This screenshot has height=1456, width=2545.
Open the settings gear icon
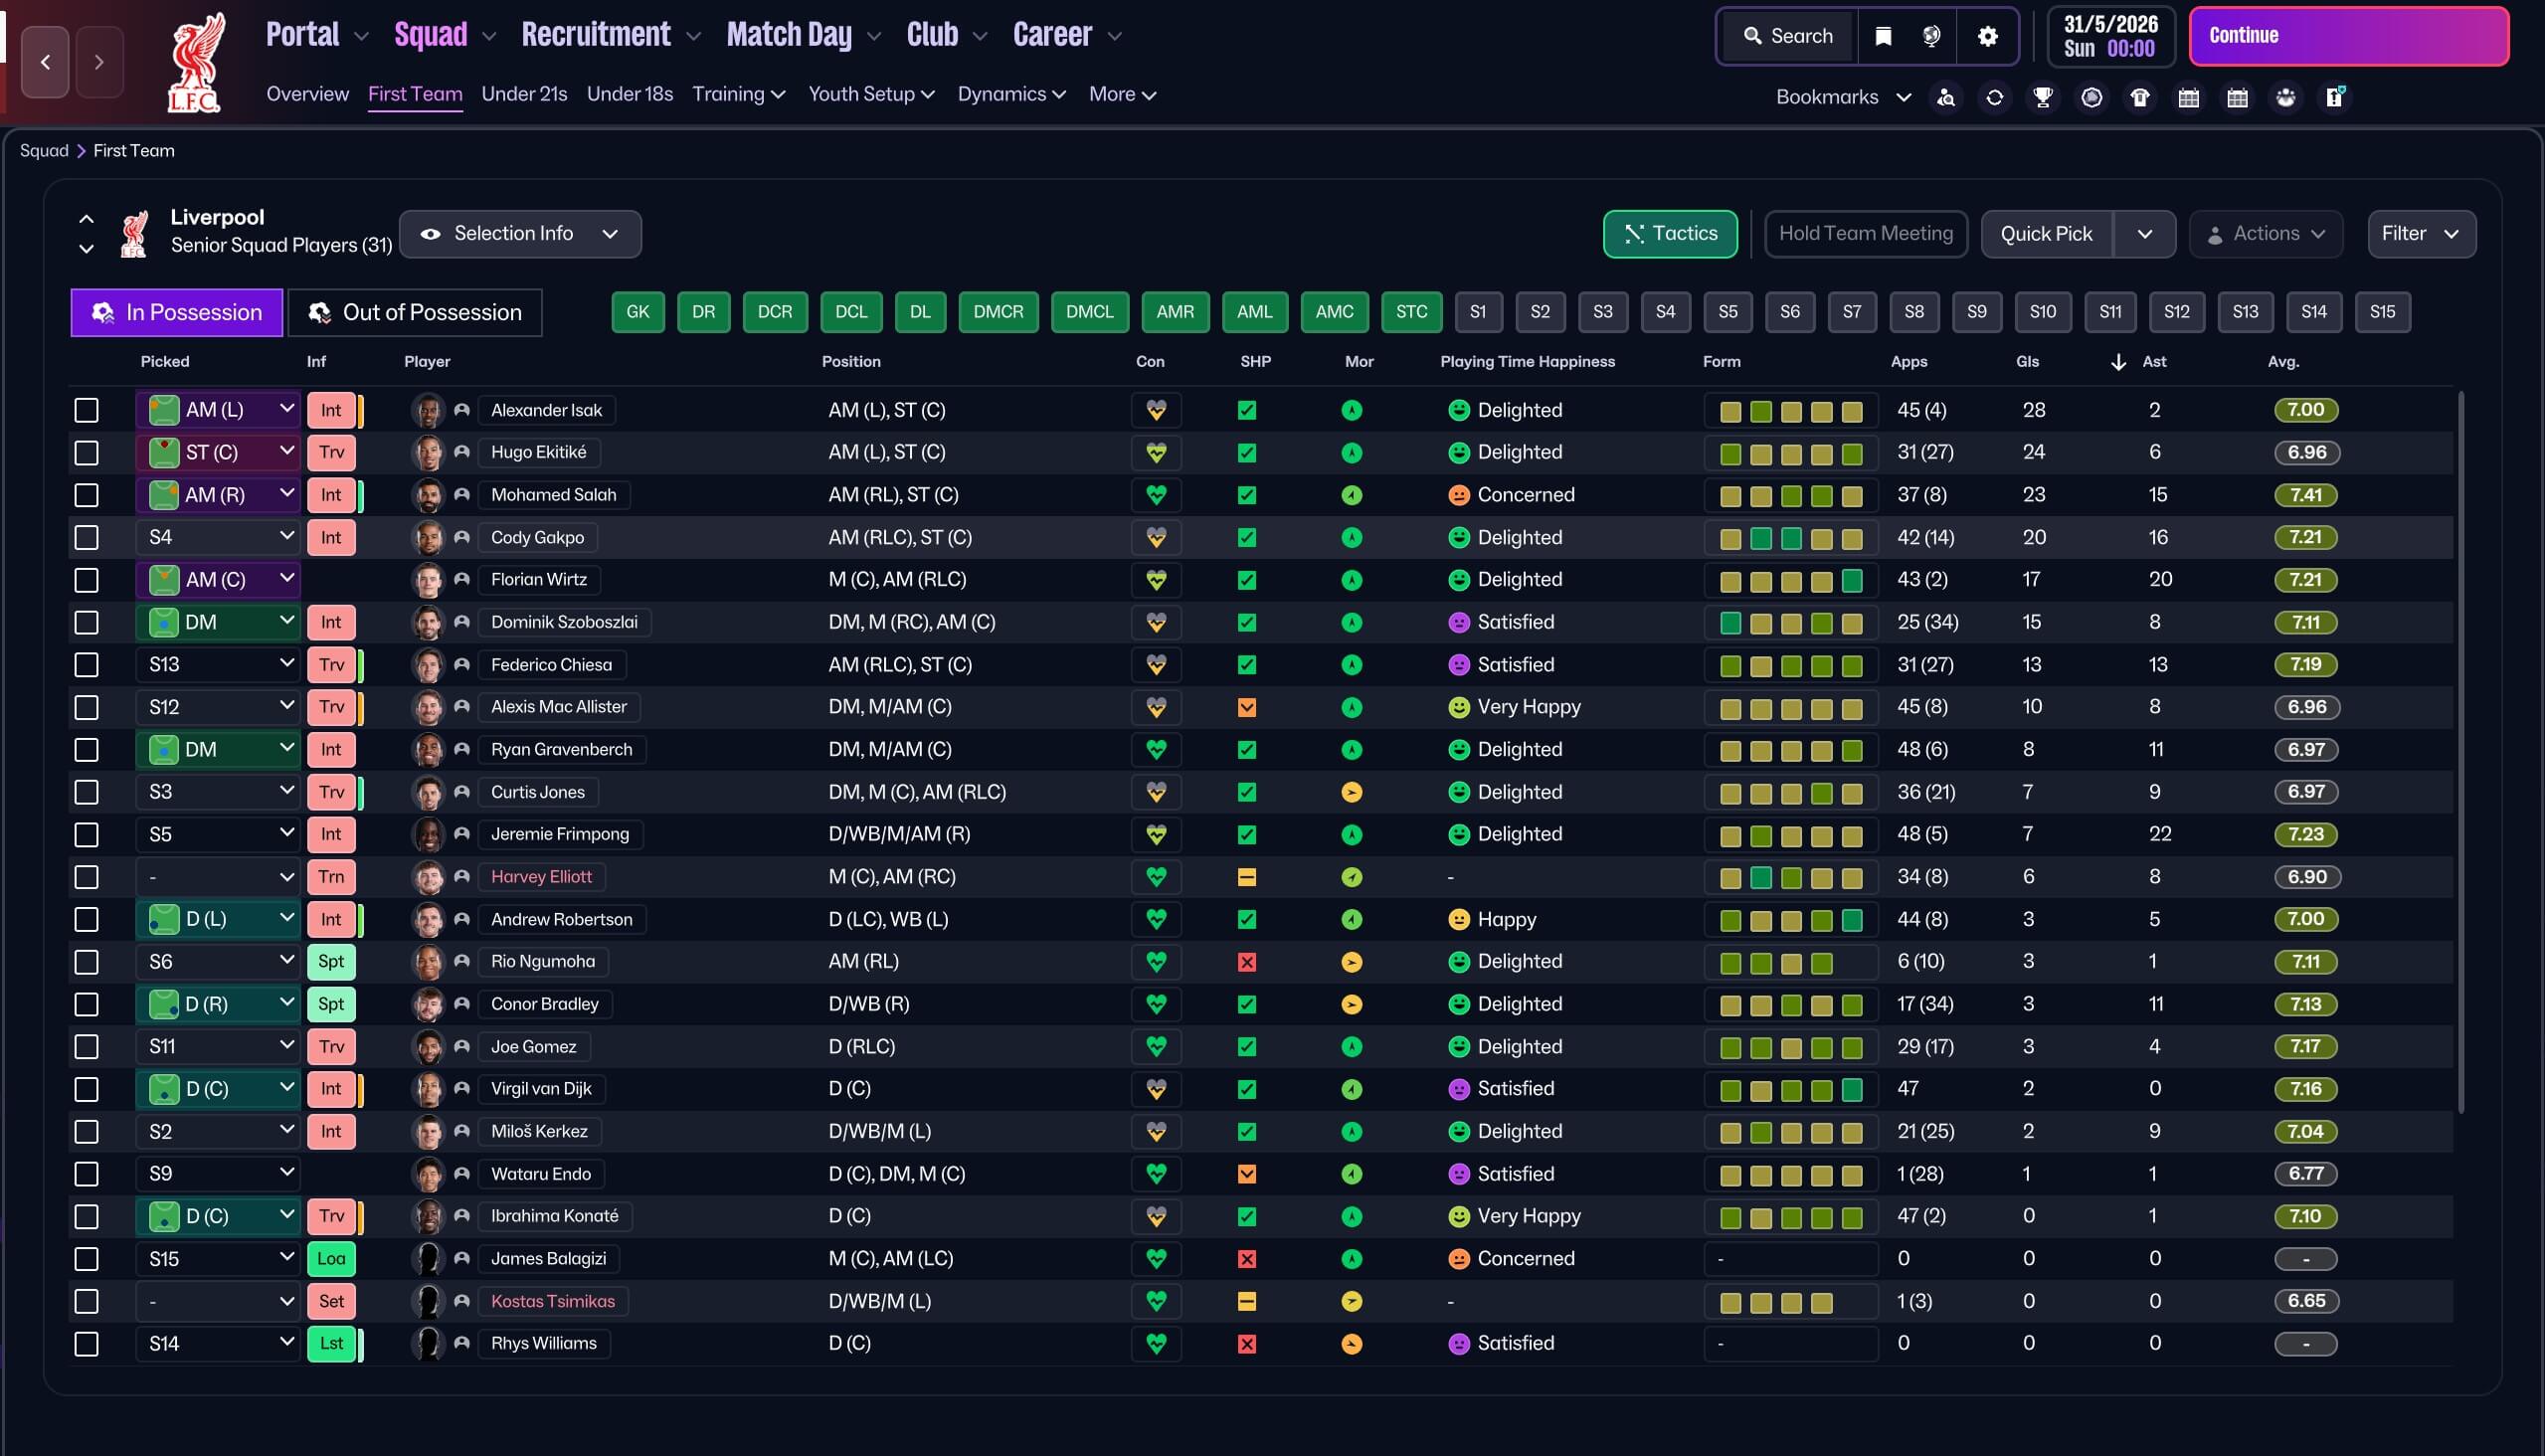pyautogui.click(x=1988, y=36)
